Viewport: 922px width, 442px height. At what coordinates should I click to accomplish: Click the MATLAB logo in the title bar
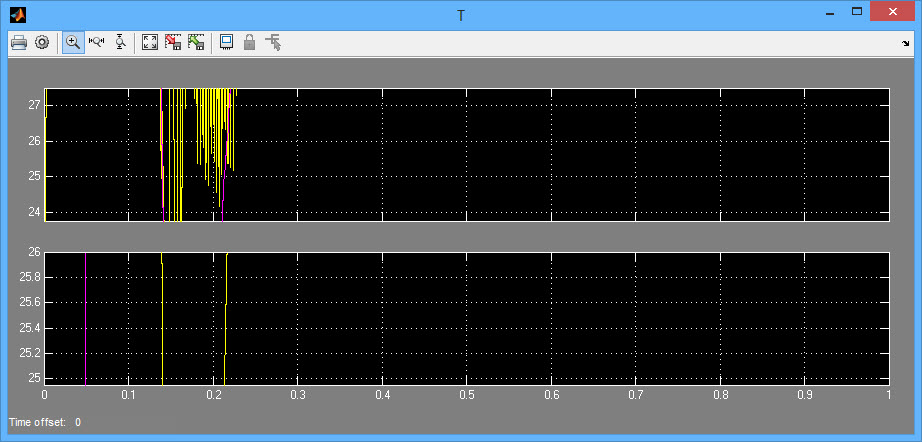(16, 14)
